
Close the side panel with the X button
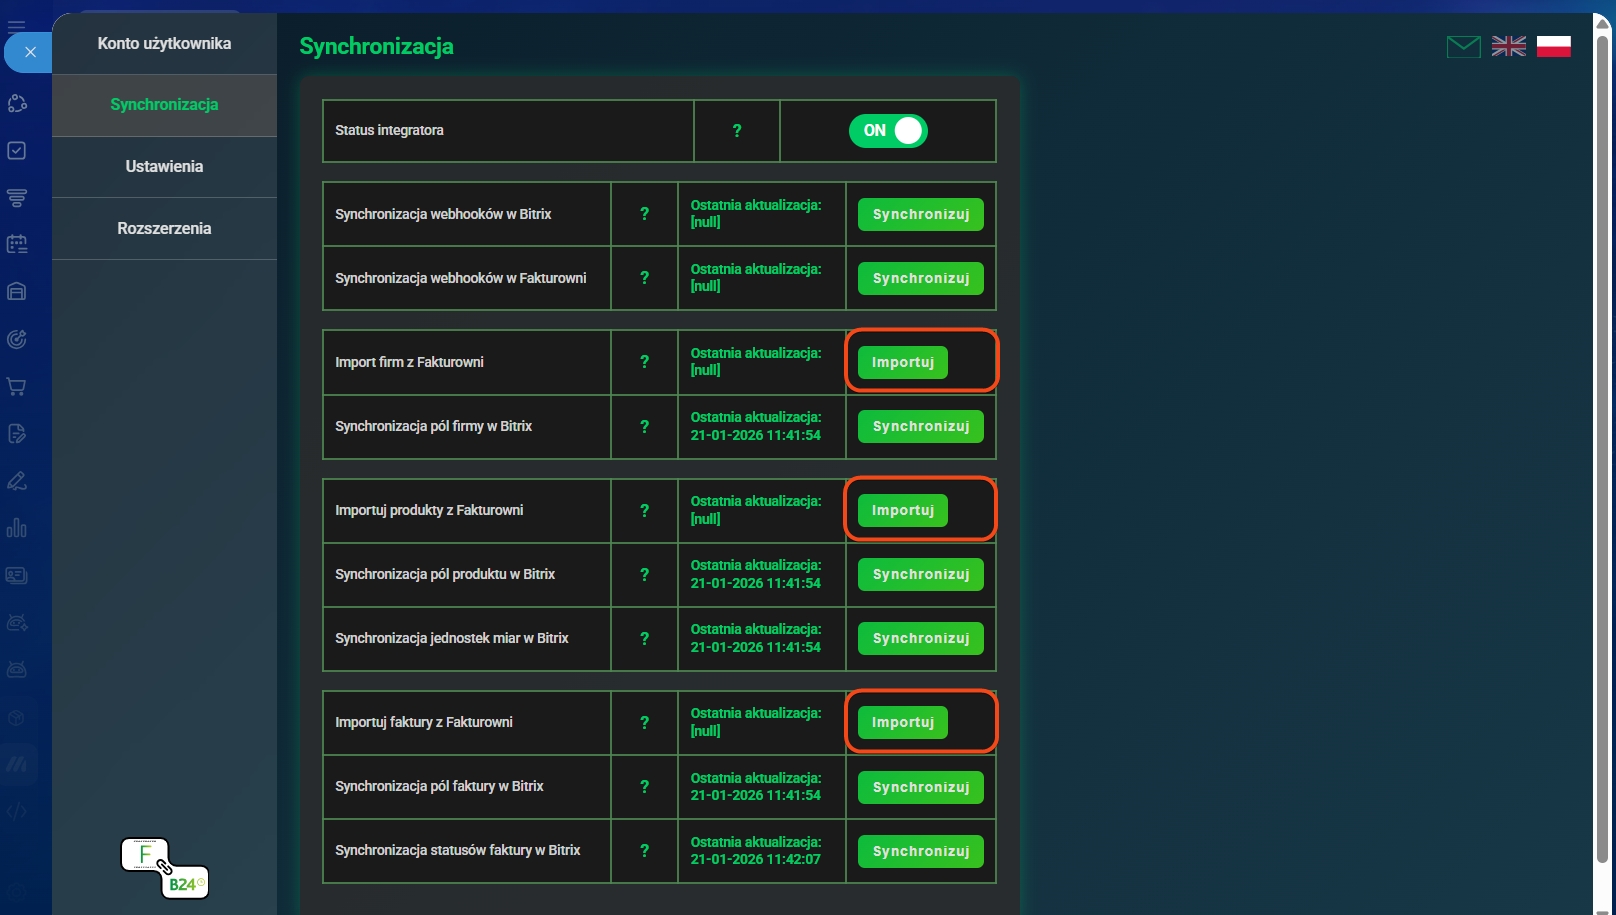[x=30, y=52]
